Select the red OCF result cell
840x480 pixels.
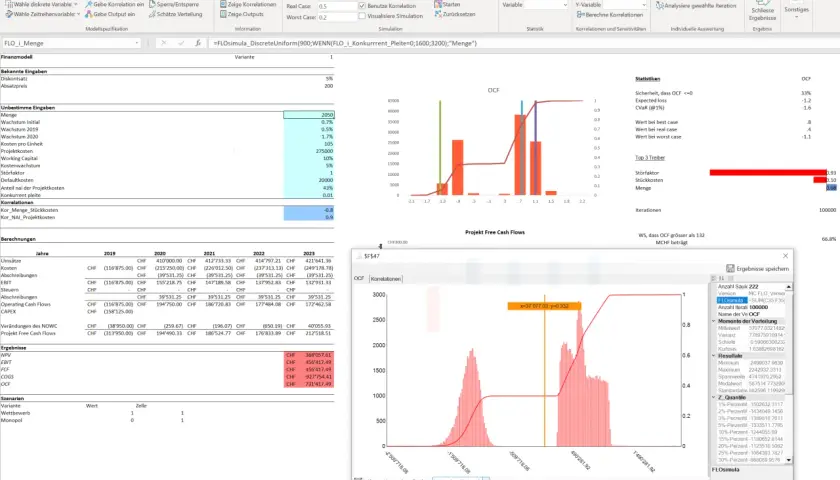[x=309, y=384]
